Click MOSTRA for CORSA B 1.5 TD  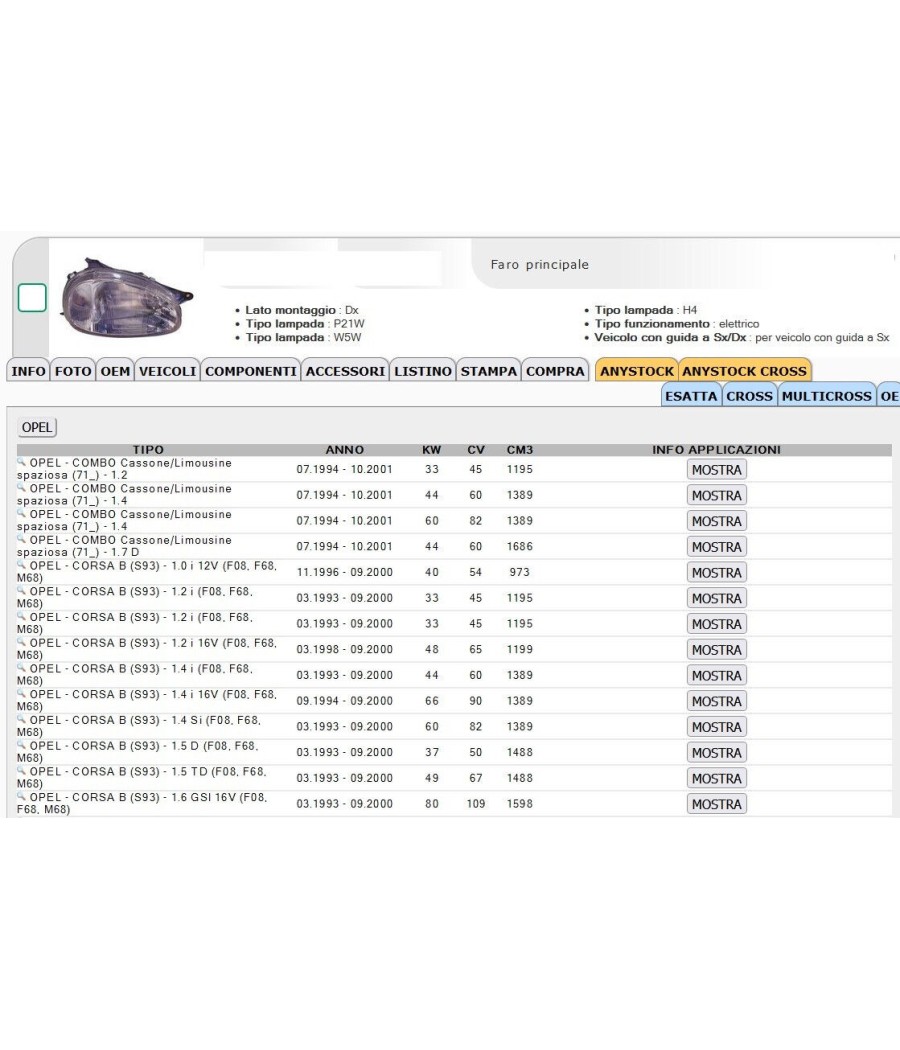(717, 778)
